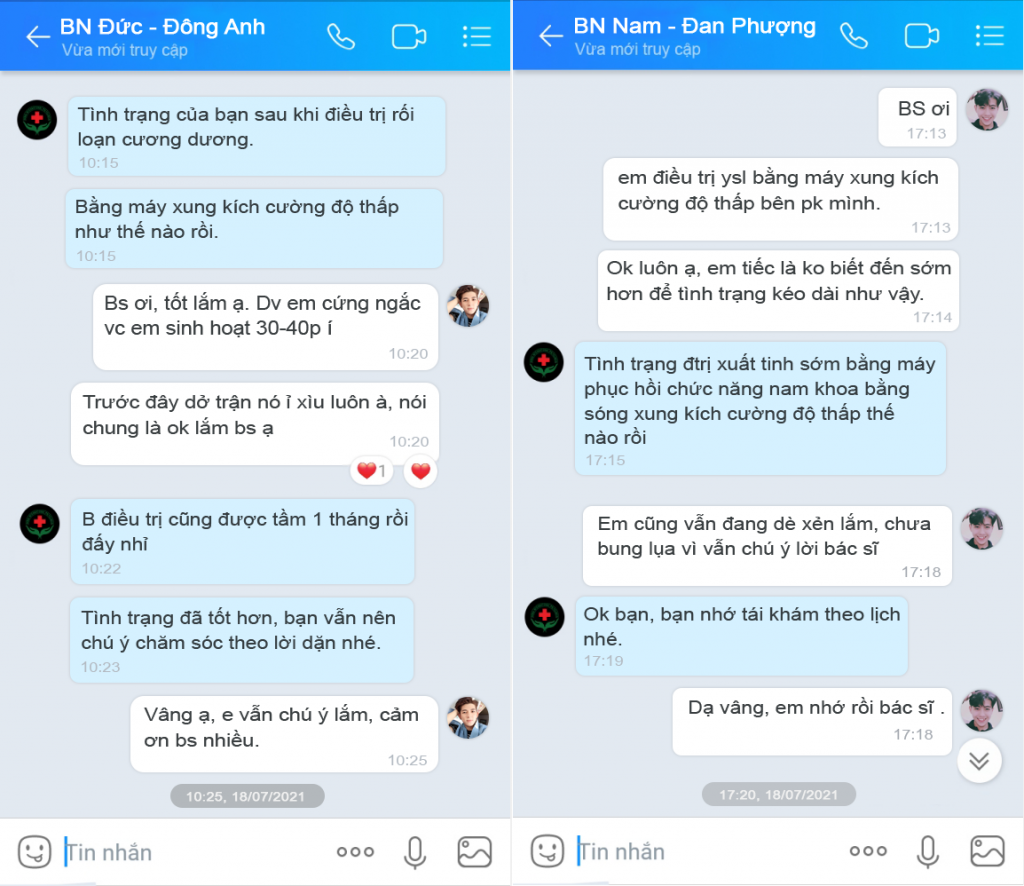This screenshot has height=886, width=1024.
Task: Open more options dots in left chat
Action: (355, 851)
